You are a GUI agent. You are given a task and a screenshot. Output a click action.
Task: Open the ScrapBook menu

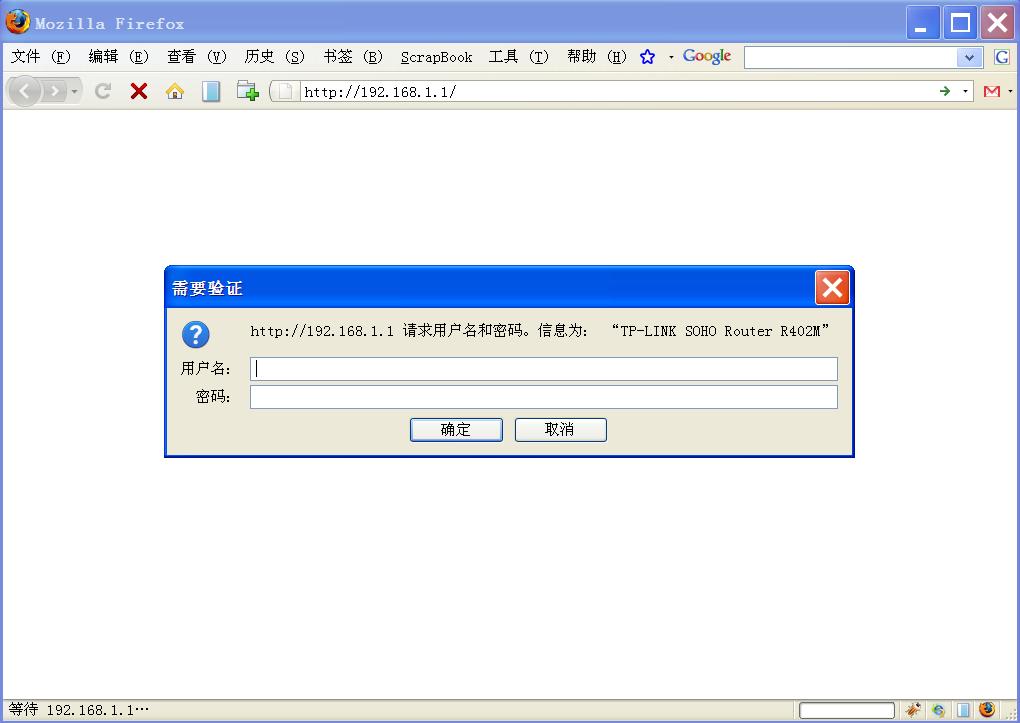coord(436,57)
